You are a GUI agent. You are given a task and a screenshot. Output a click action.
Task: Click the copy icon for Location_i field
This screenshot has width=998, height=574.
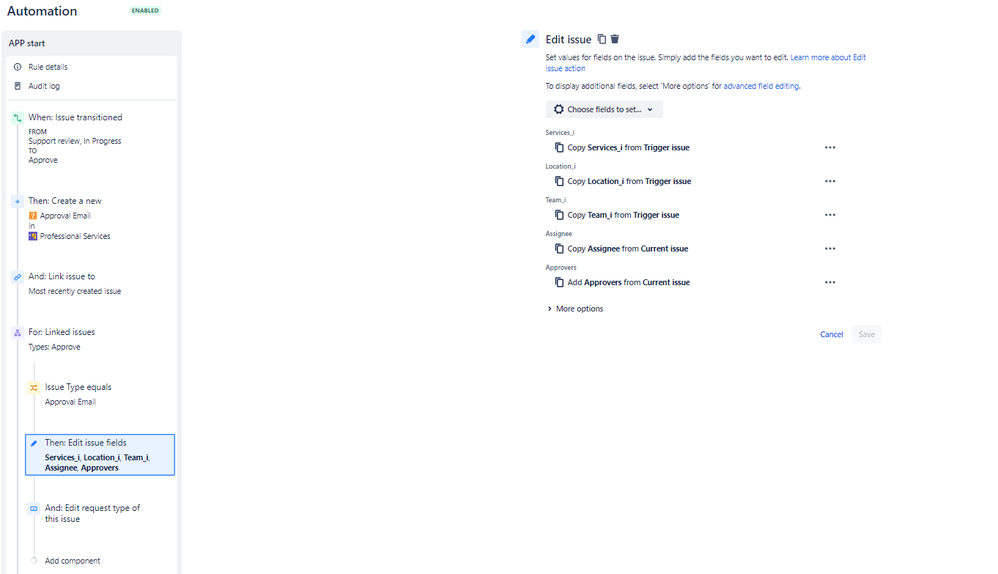[559, 181]
